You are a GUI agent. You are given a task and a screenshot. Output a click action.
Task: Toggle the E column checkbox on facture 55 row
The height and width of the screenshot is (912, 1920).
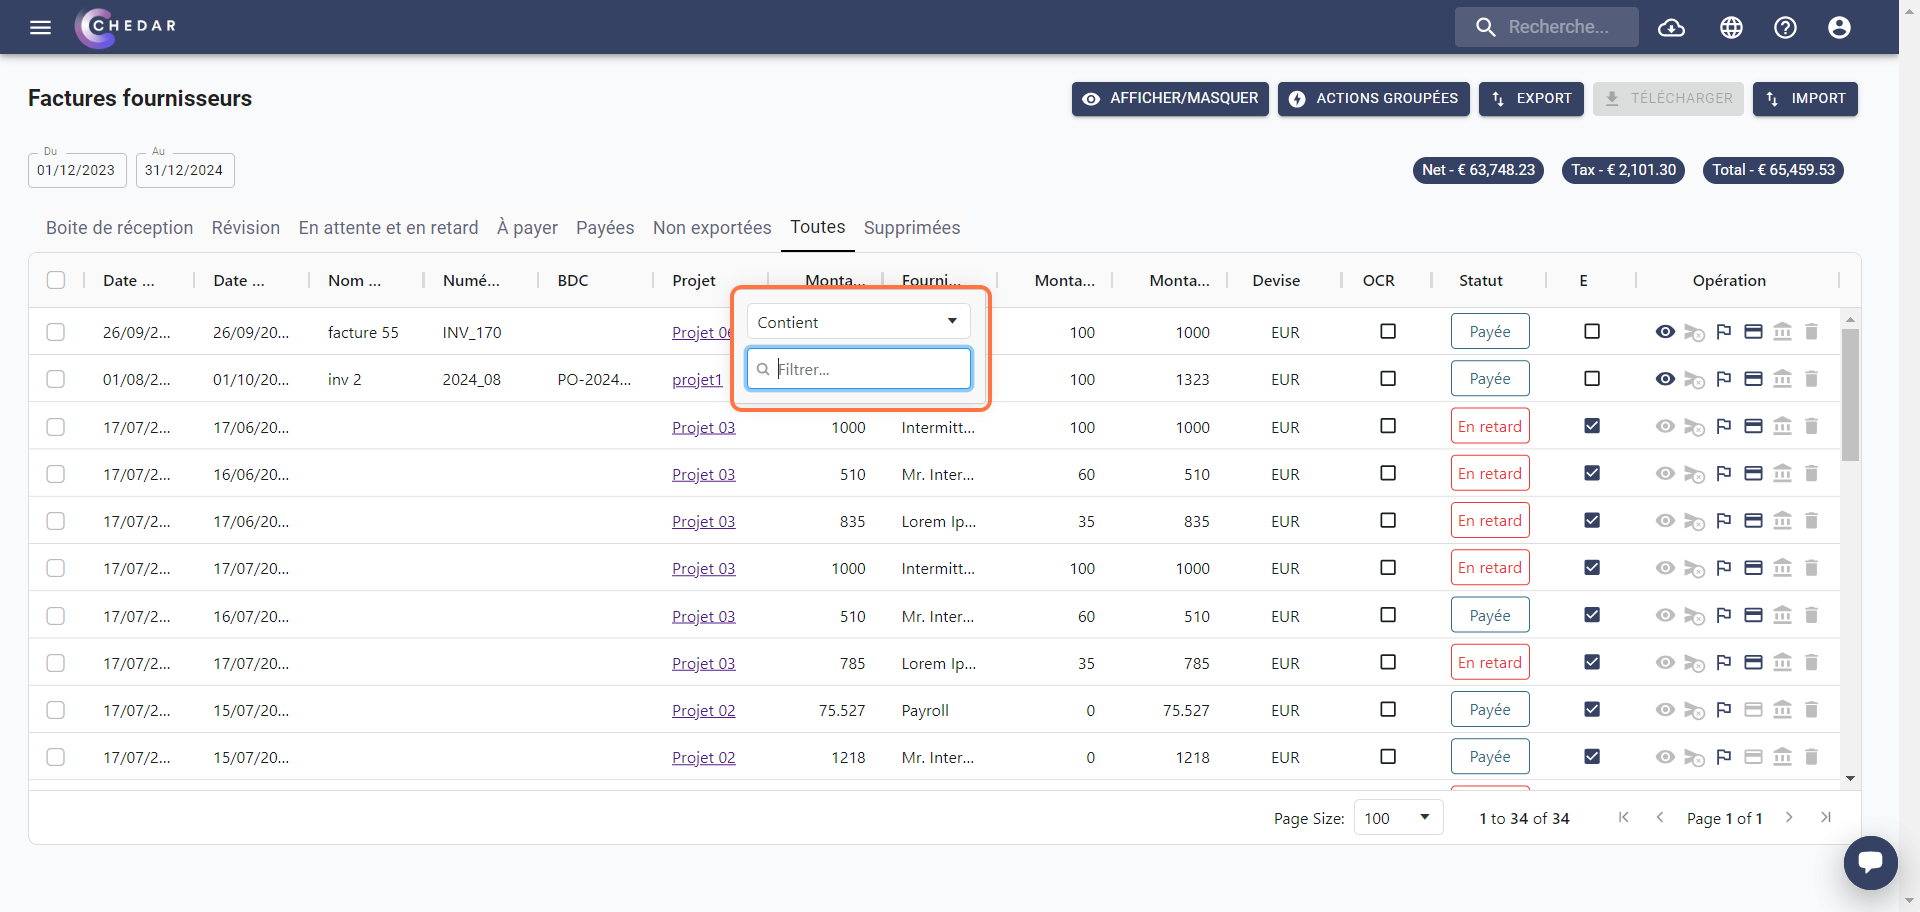[1592, 331]
